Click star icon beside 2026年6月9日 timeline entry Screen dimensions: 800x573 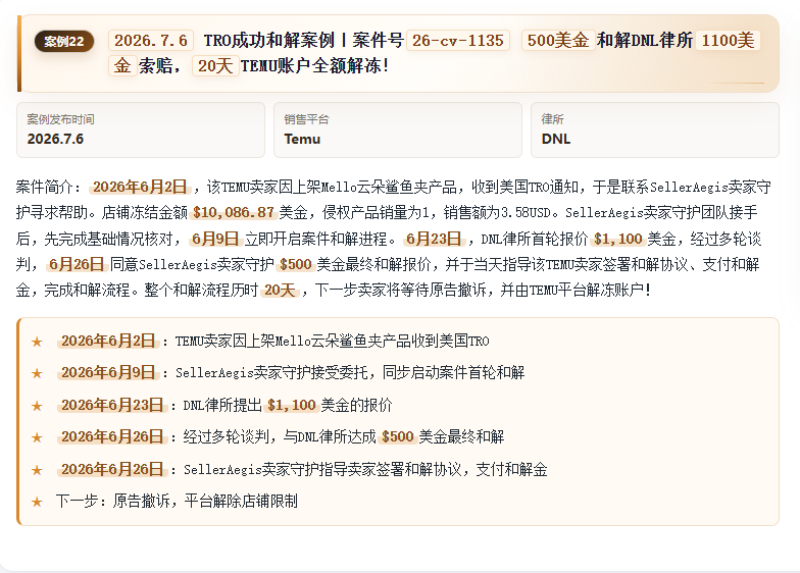pyautogui.click(x=37, y=373)
